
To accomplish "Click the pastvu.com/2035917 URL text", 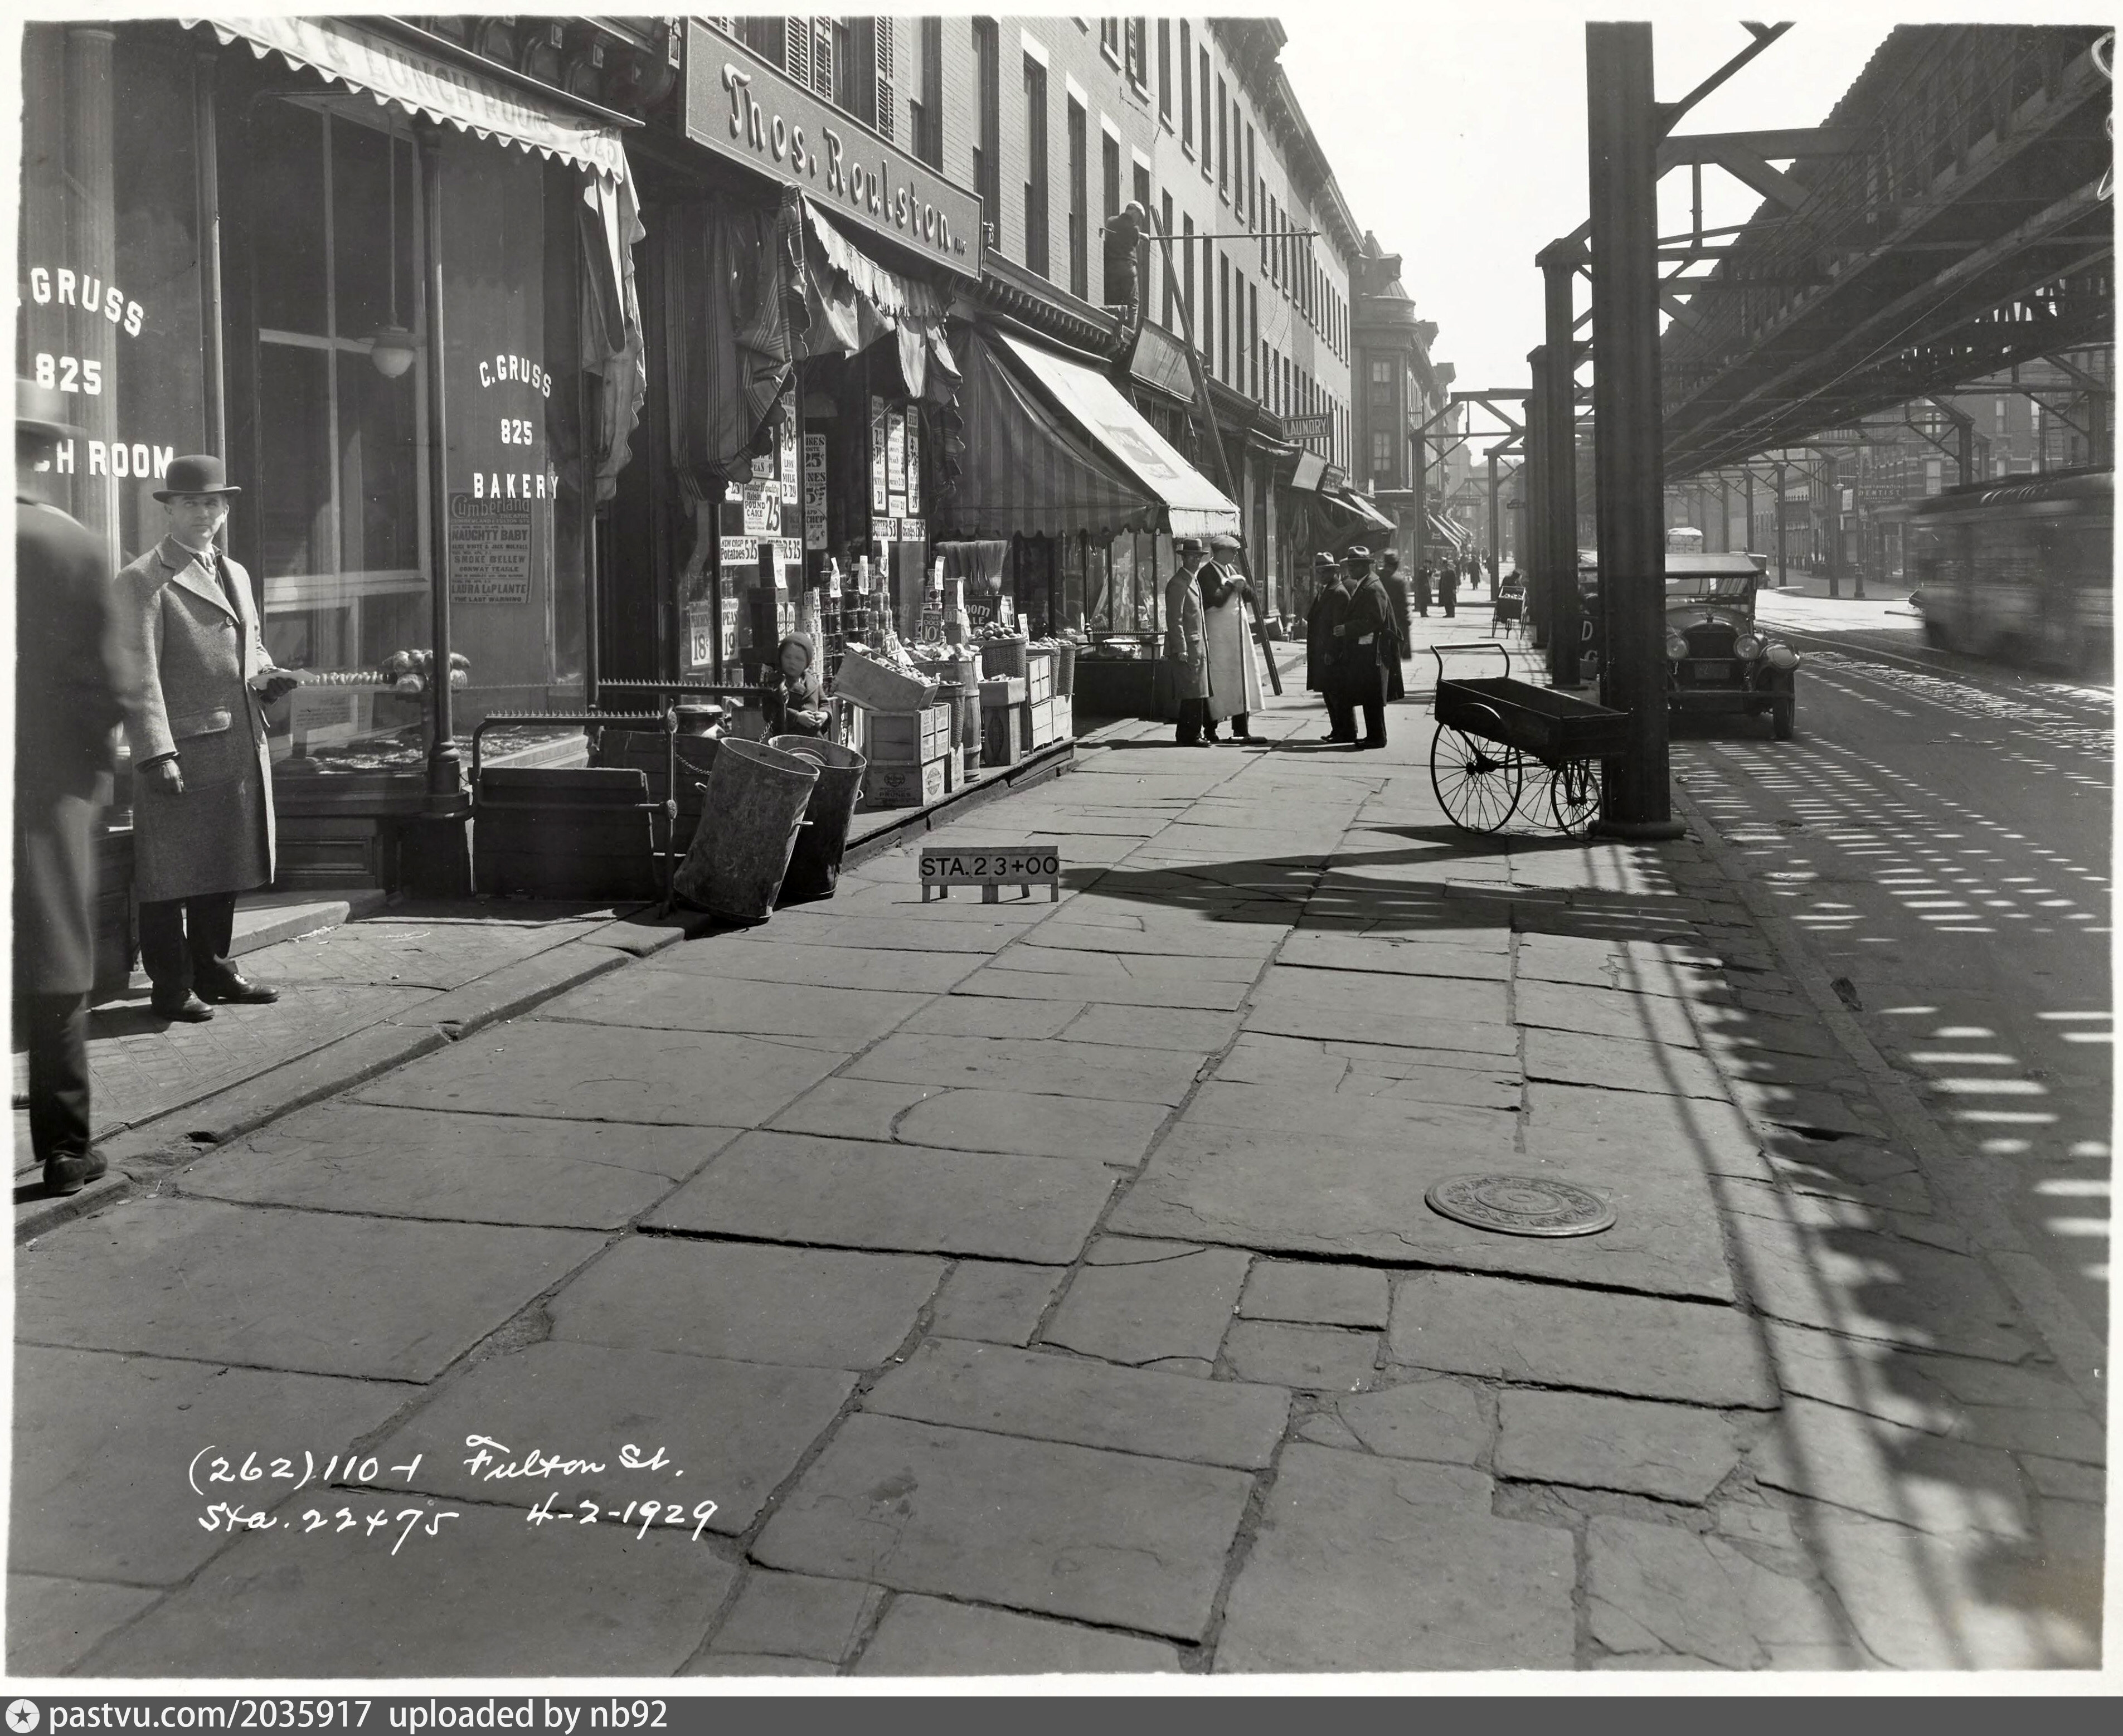I will (209, 1716).
